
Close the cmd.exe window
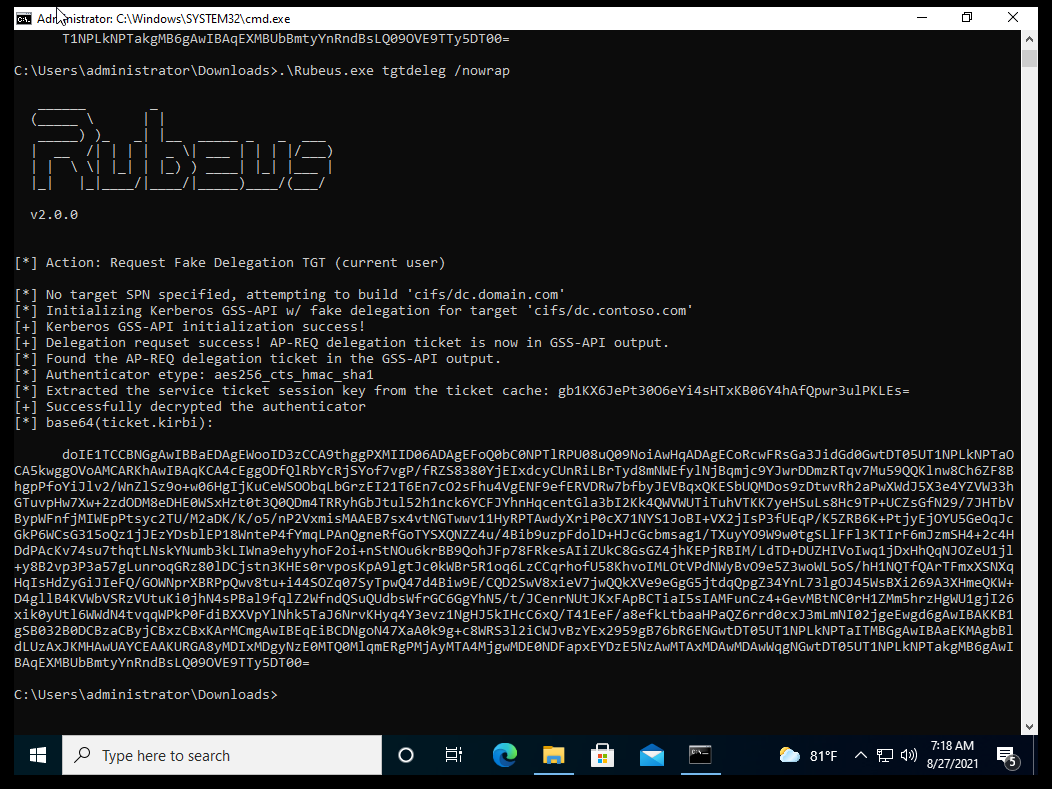[x=1013, y=17]
